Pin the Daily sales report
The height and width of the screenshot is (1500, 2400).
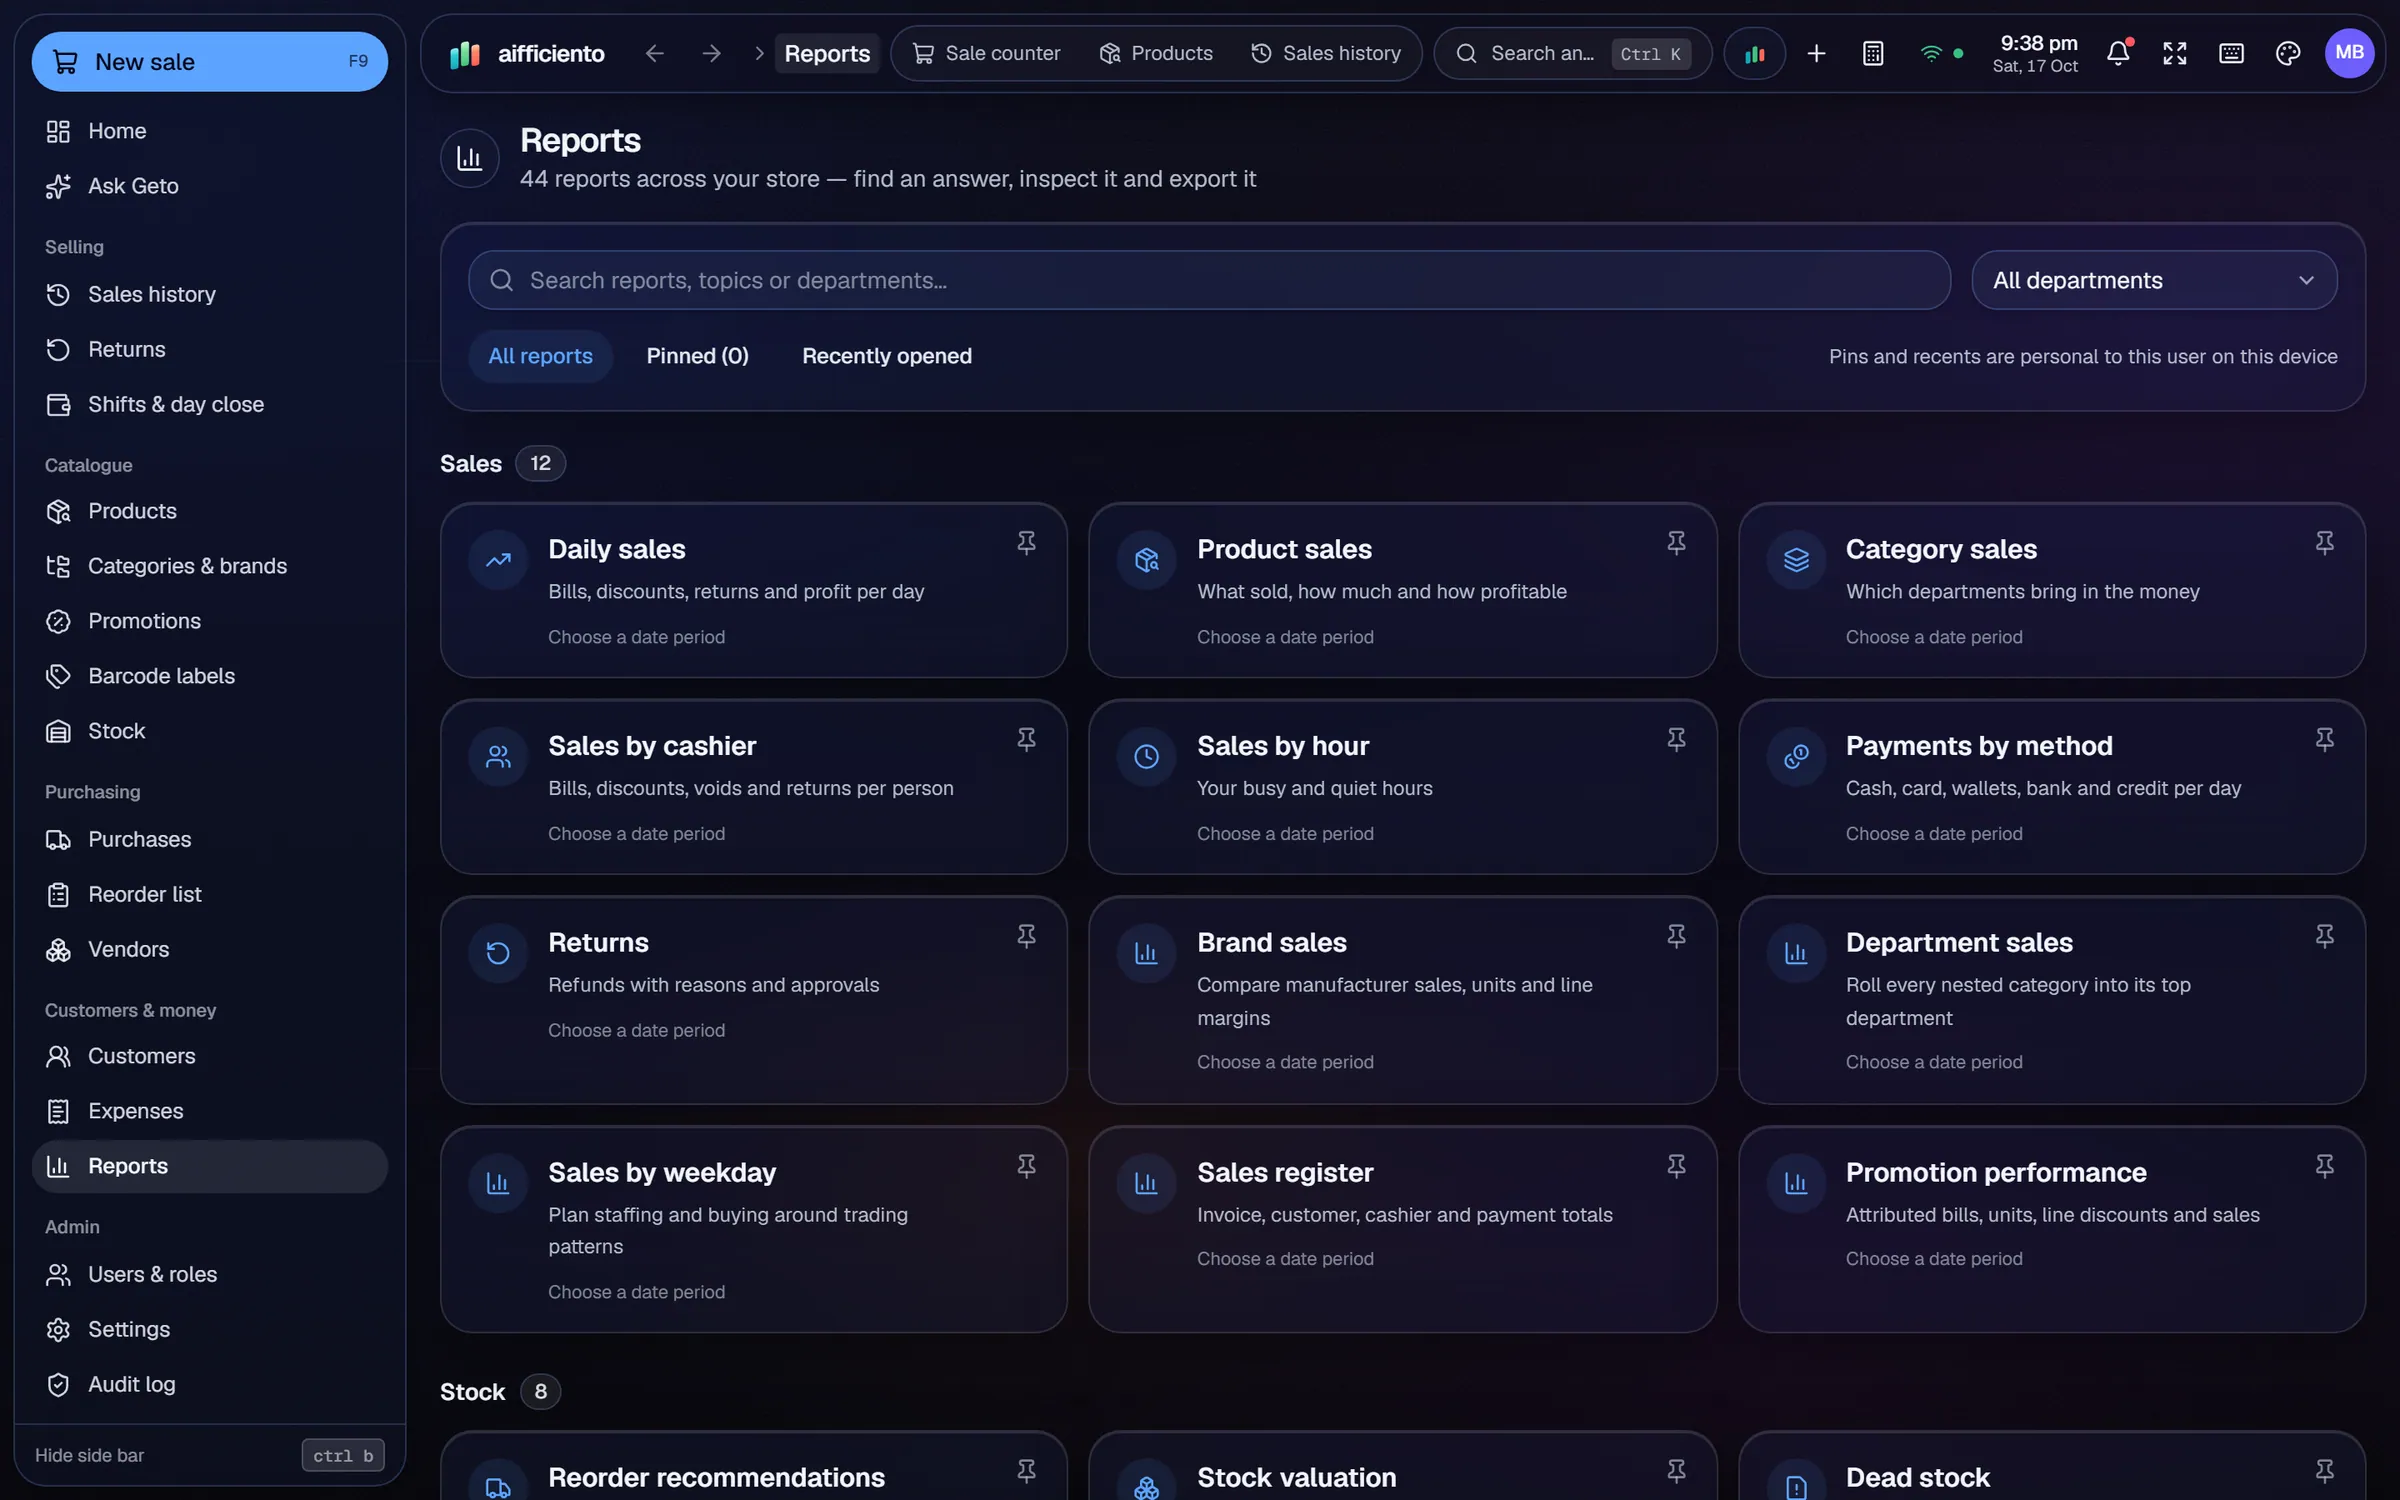[x=1026, y=543]
